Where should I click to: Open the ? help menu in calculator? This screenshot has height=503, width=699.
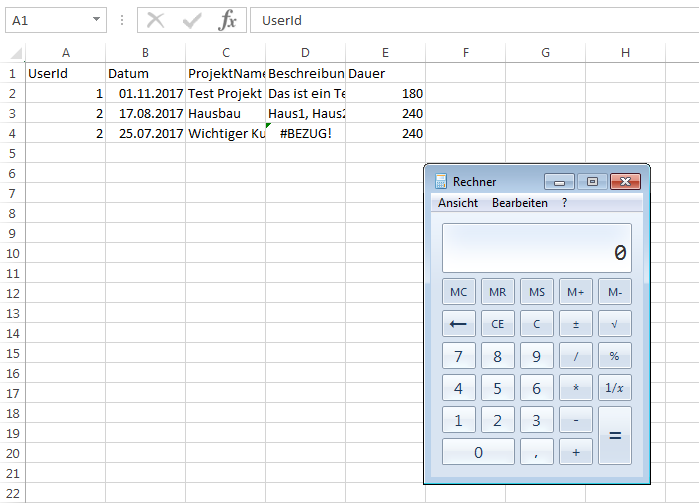(x=564, y=203)
